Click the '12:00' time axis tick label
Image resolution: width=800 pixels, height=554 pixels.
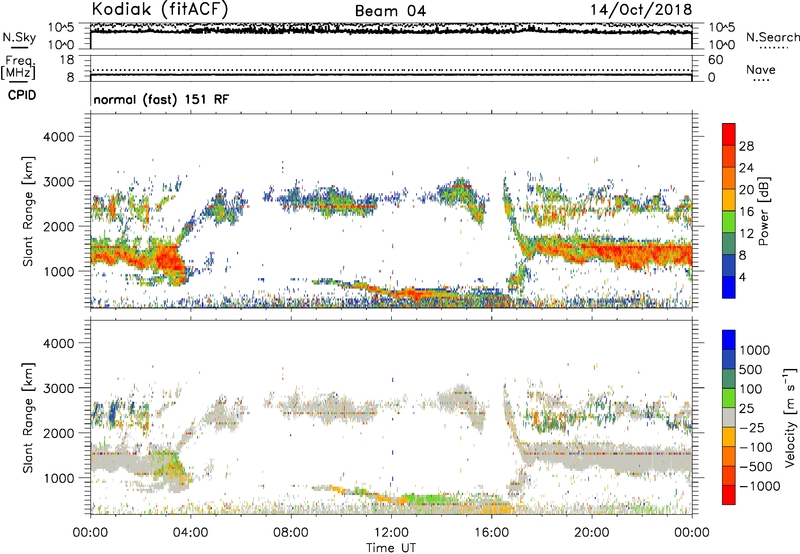[x=391, y=533]
